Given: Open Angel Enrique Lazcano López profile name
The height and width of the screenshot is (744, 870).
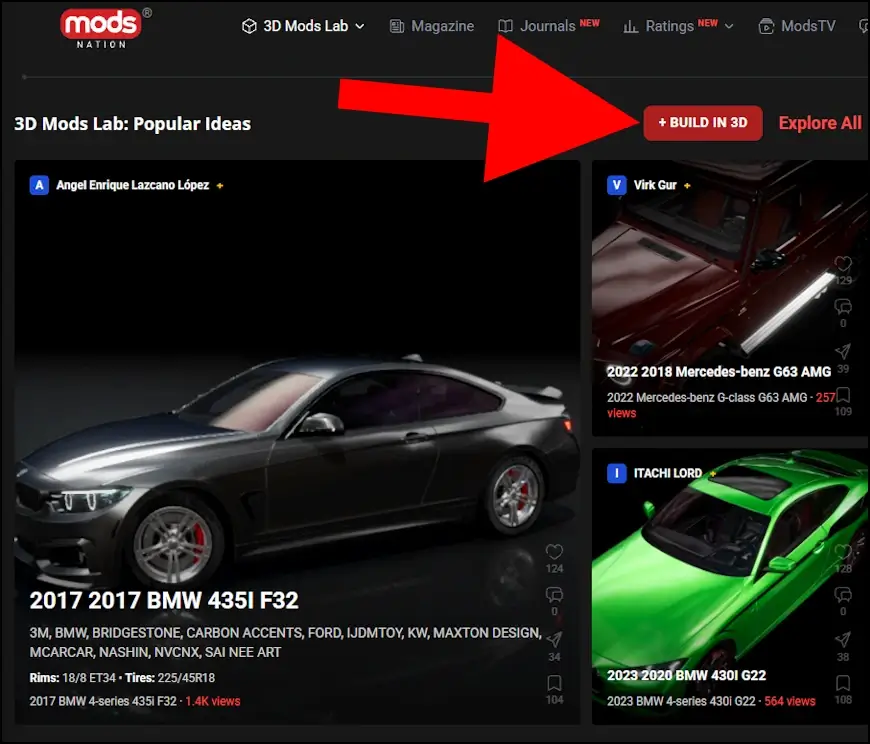Looking at the screenshot, I should (133, 185).
